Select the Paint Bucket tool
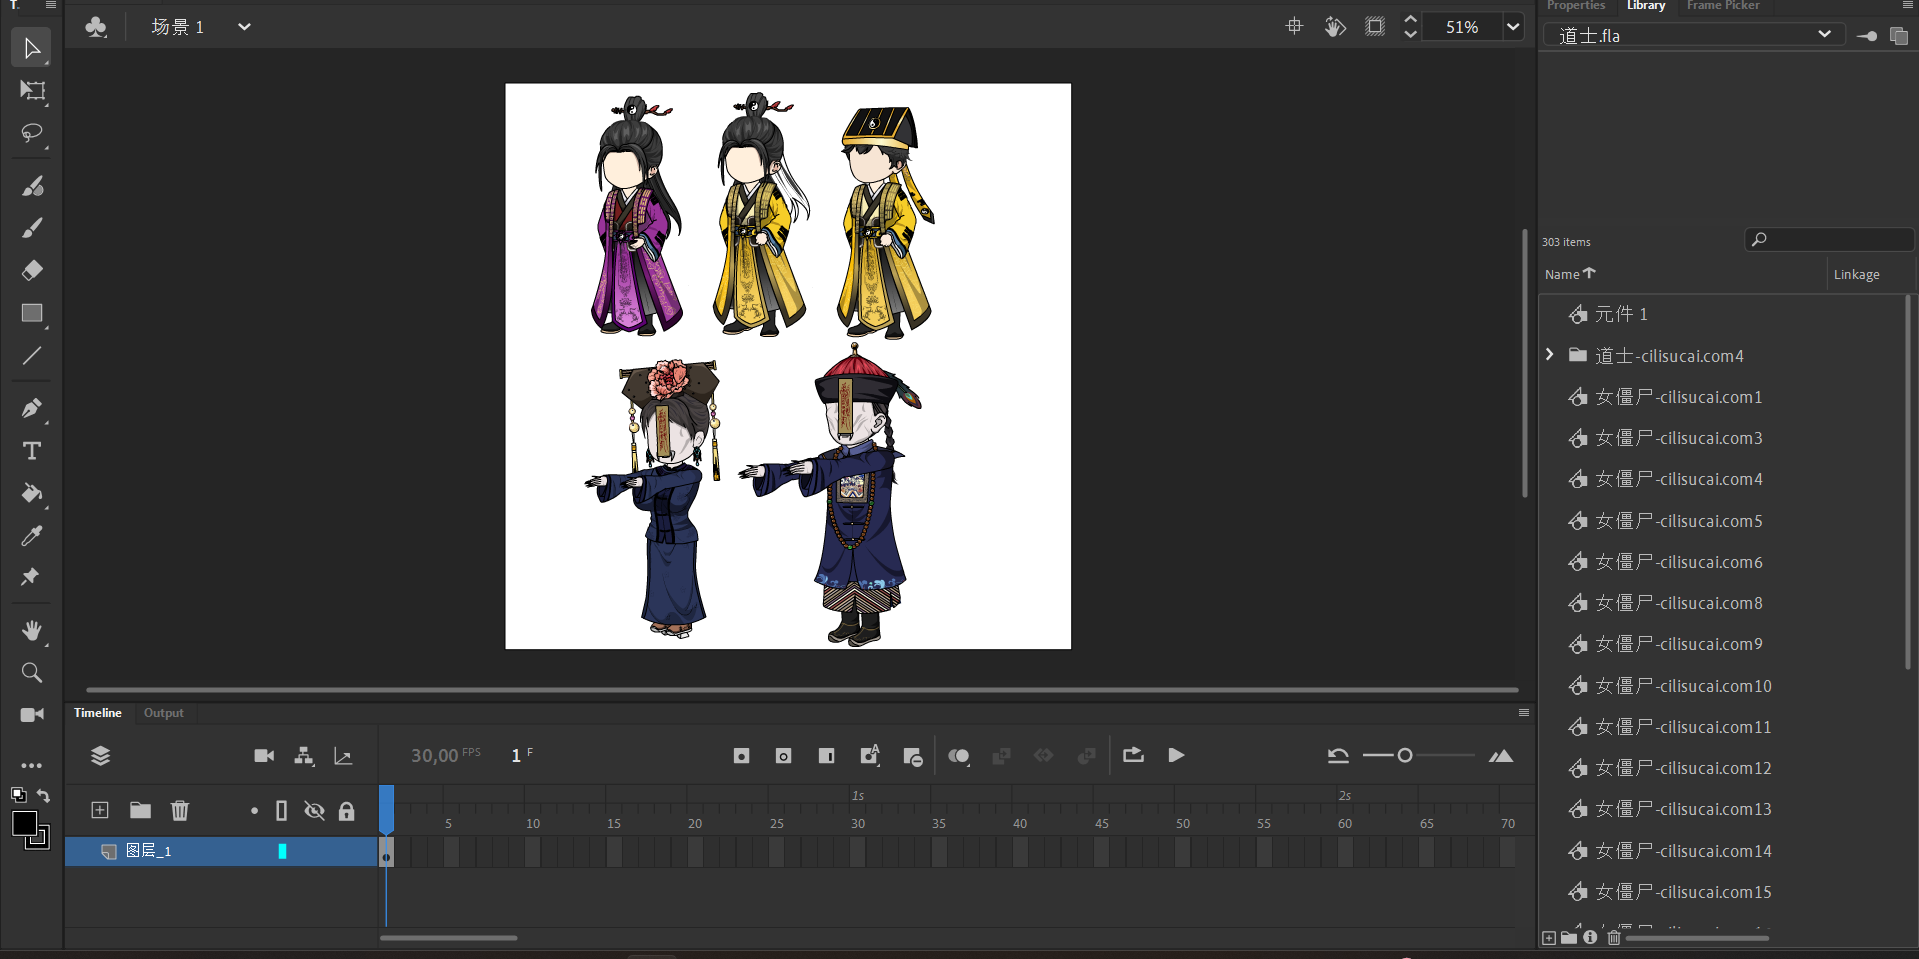The width and height of the screenshot is (1919, 959). (x=32, y=493)
